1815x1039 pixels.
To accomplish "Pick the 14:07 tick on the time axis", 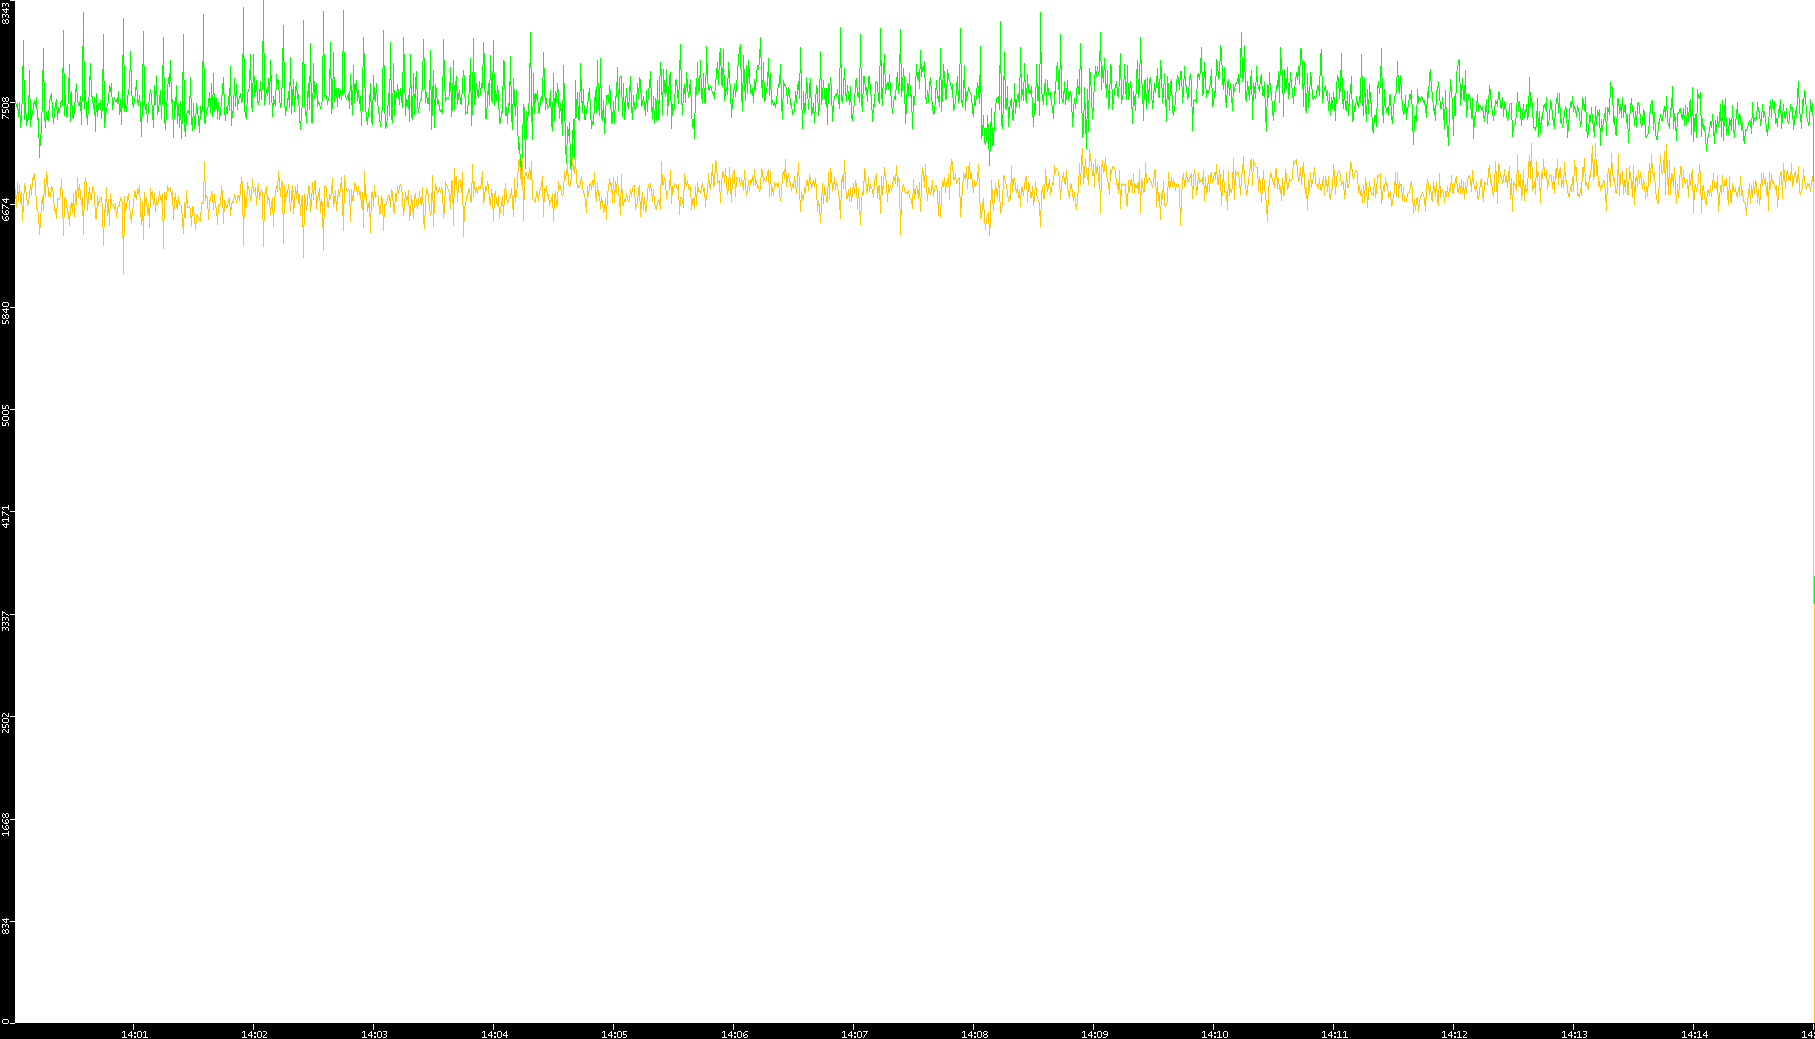I will (x=854, y=1034).
